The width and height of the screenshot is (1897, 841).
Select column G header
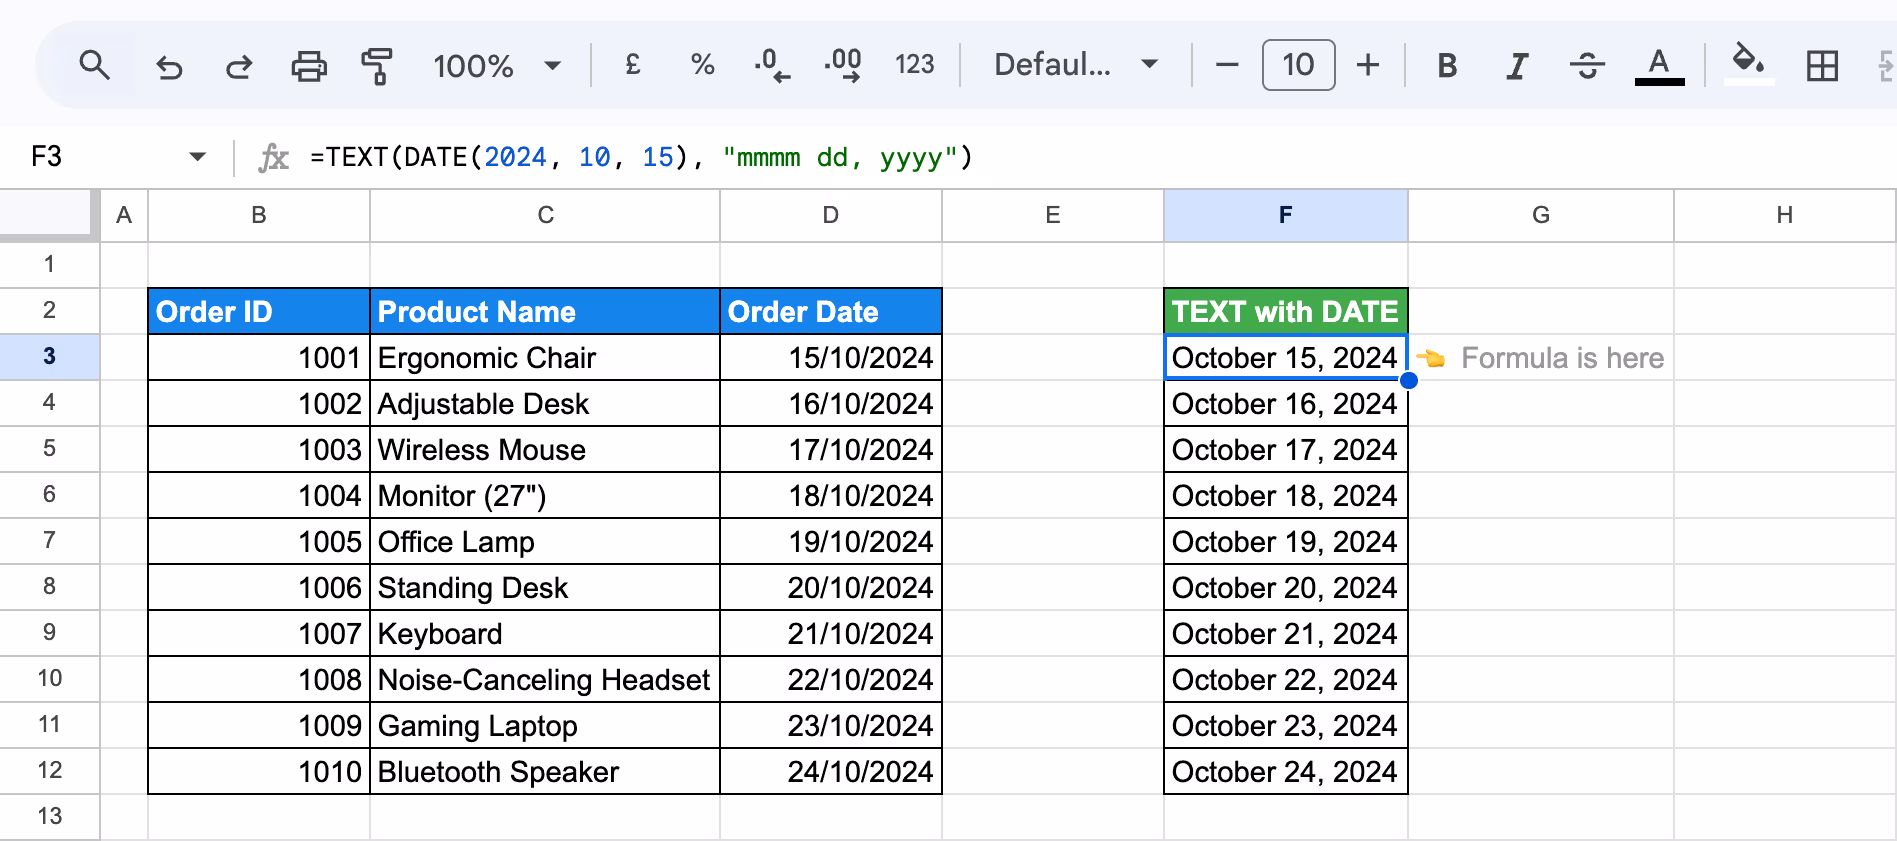[1541, 215]
